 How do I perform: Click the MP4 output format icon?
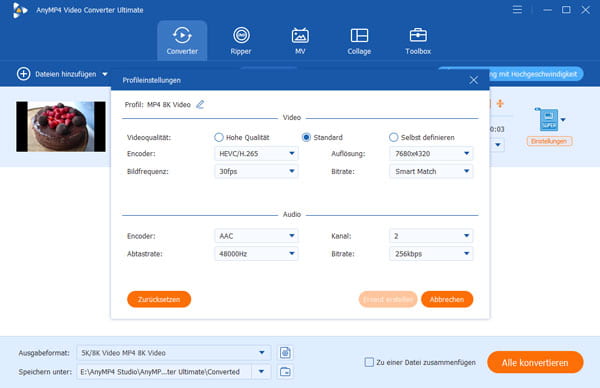tap(548, 120)
